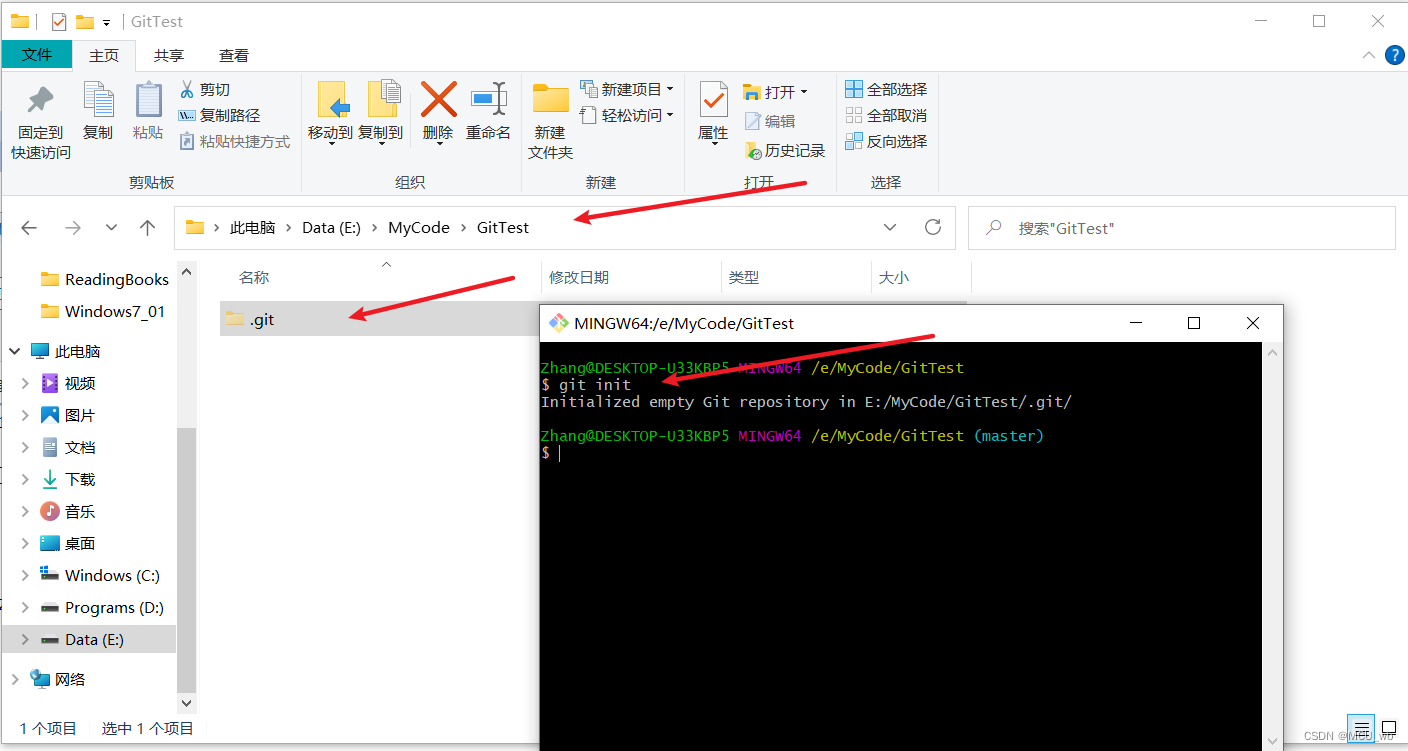
Task: Click the Paste (粘贴) ribbon icon
Action: tap(148, 100)
